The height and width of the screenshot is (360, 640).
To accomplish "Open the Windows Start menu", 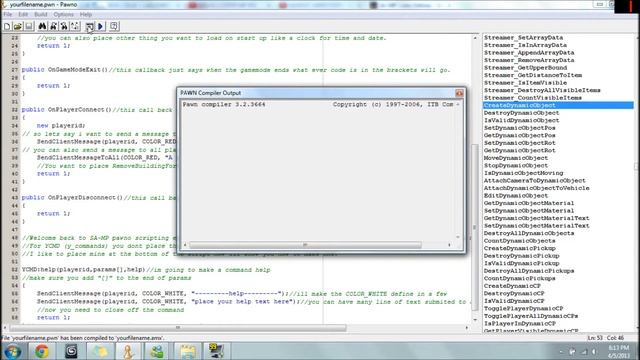I will tap(13, 351).
